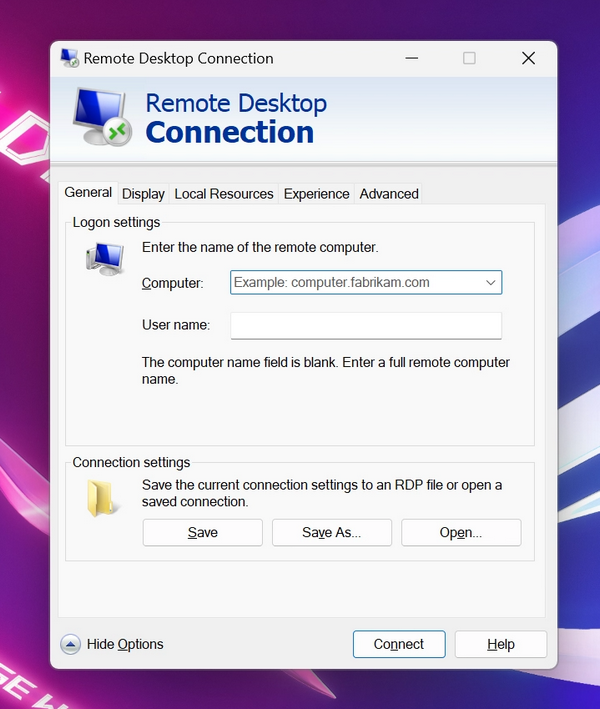Screen dimensions: 600x709
Task: Go to the Experience tab
Action: point(317,194)
